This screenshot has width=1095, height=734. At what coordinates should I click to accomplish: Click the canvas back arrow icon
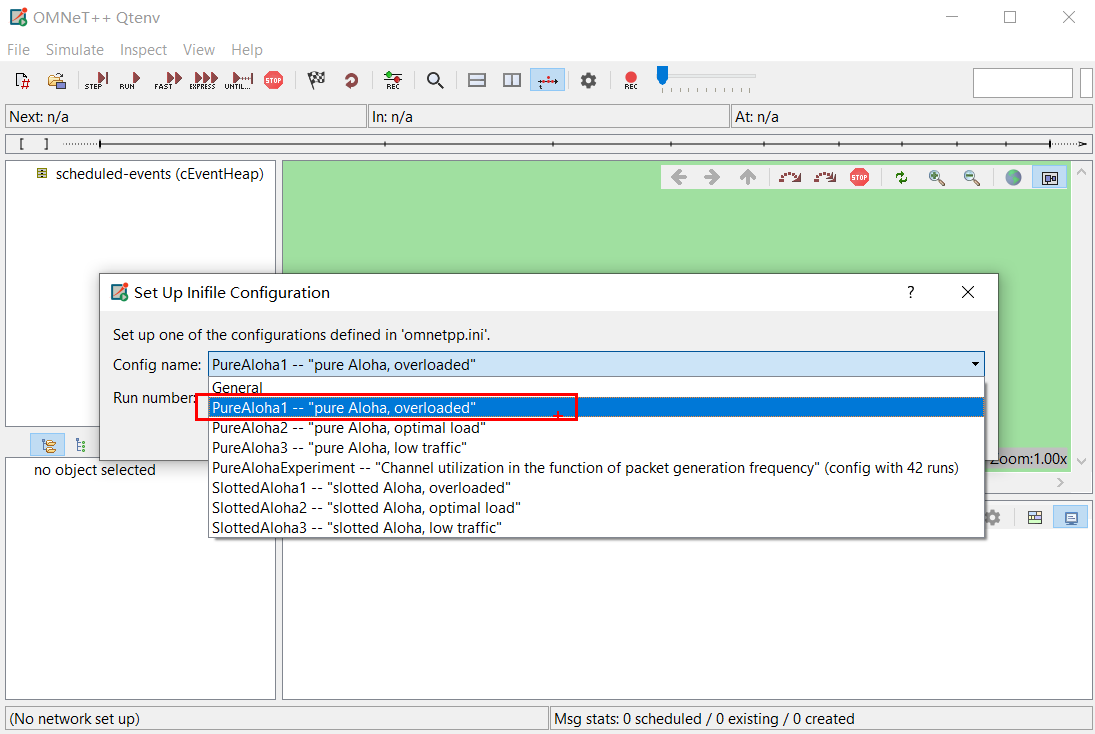(x=679, y=177)
